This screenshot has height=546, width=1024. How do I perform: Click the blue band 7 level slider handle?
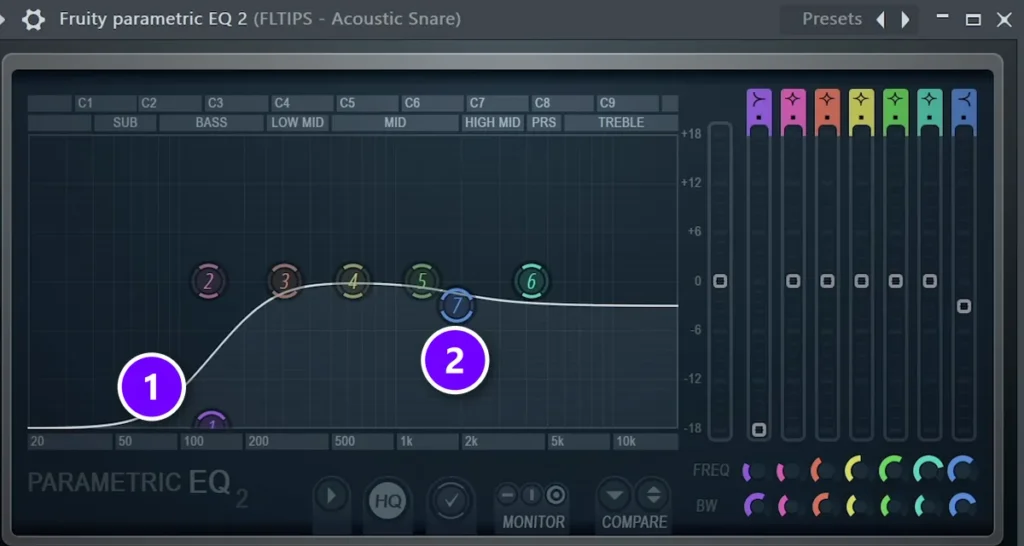pos(964,306)
